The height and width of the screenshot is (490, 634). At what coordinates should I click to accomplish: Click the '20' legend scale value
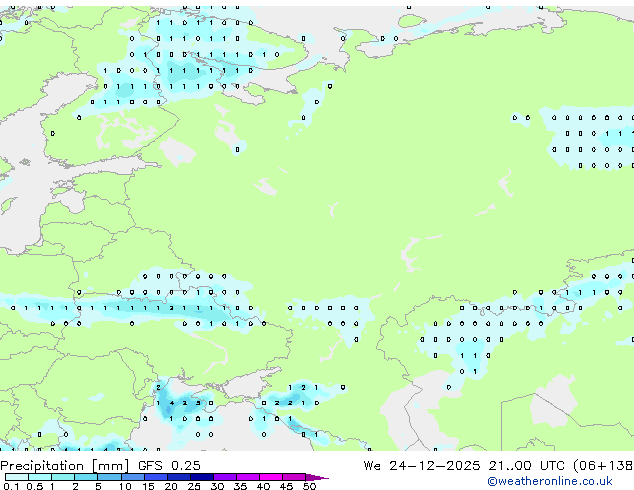(x=171, y=486)
